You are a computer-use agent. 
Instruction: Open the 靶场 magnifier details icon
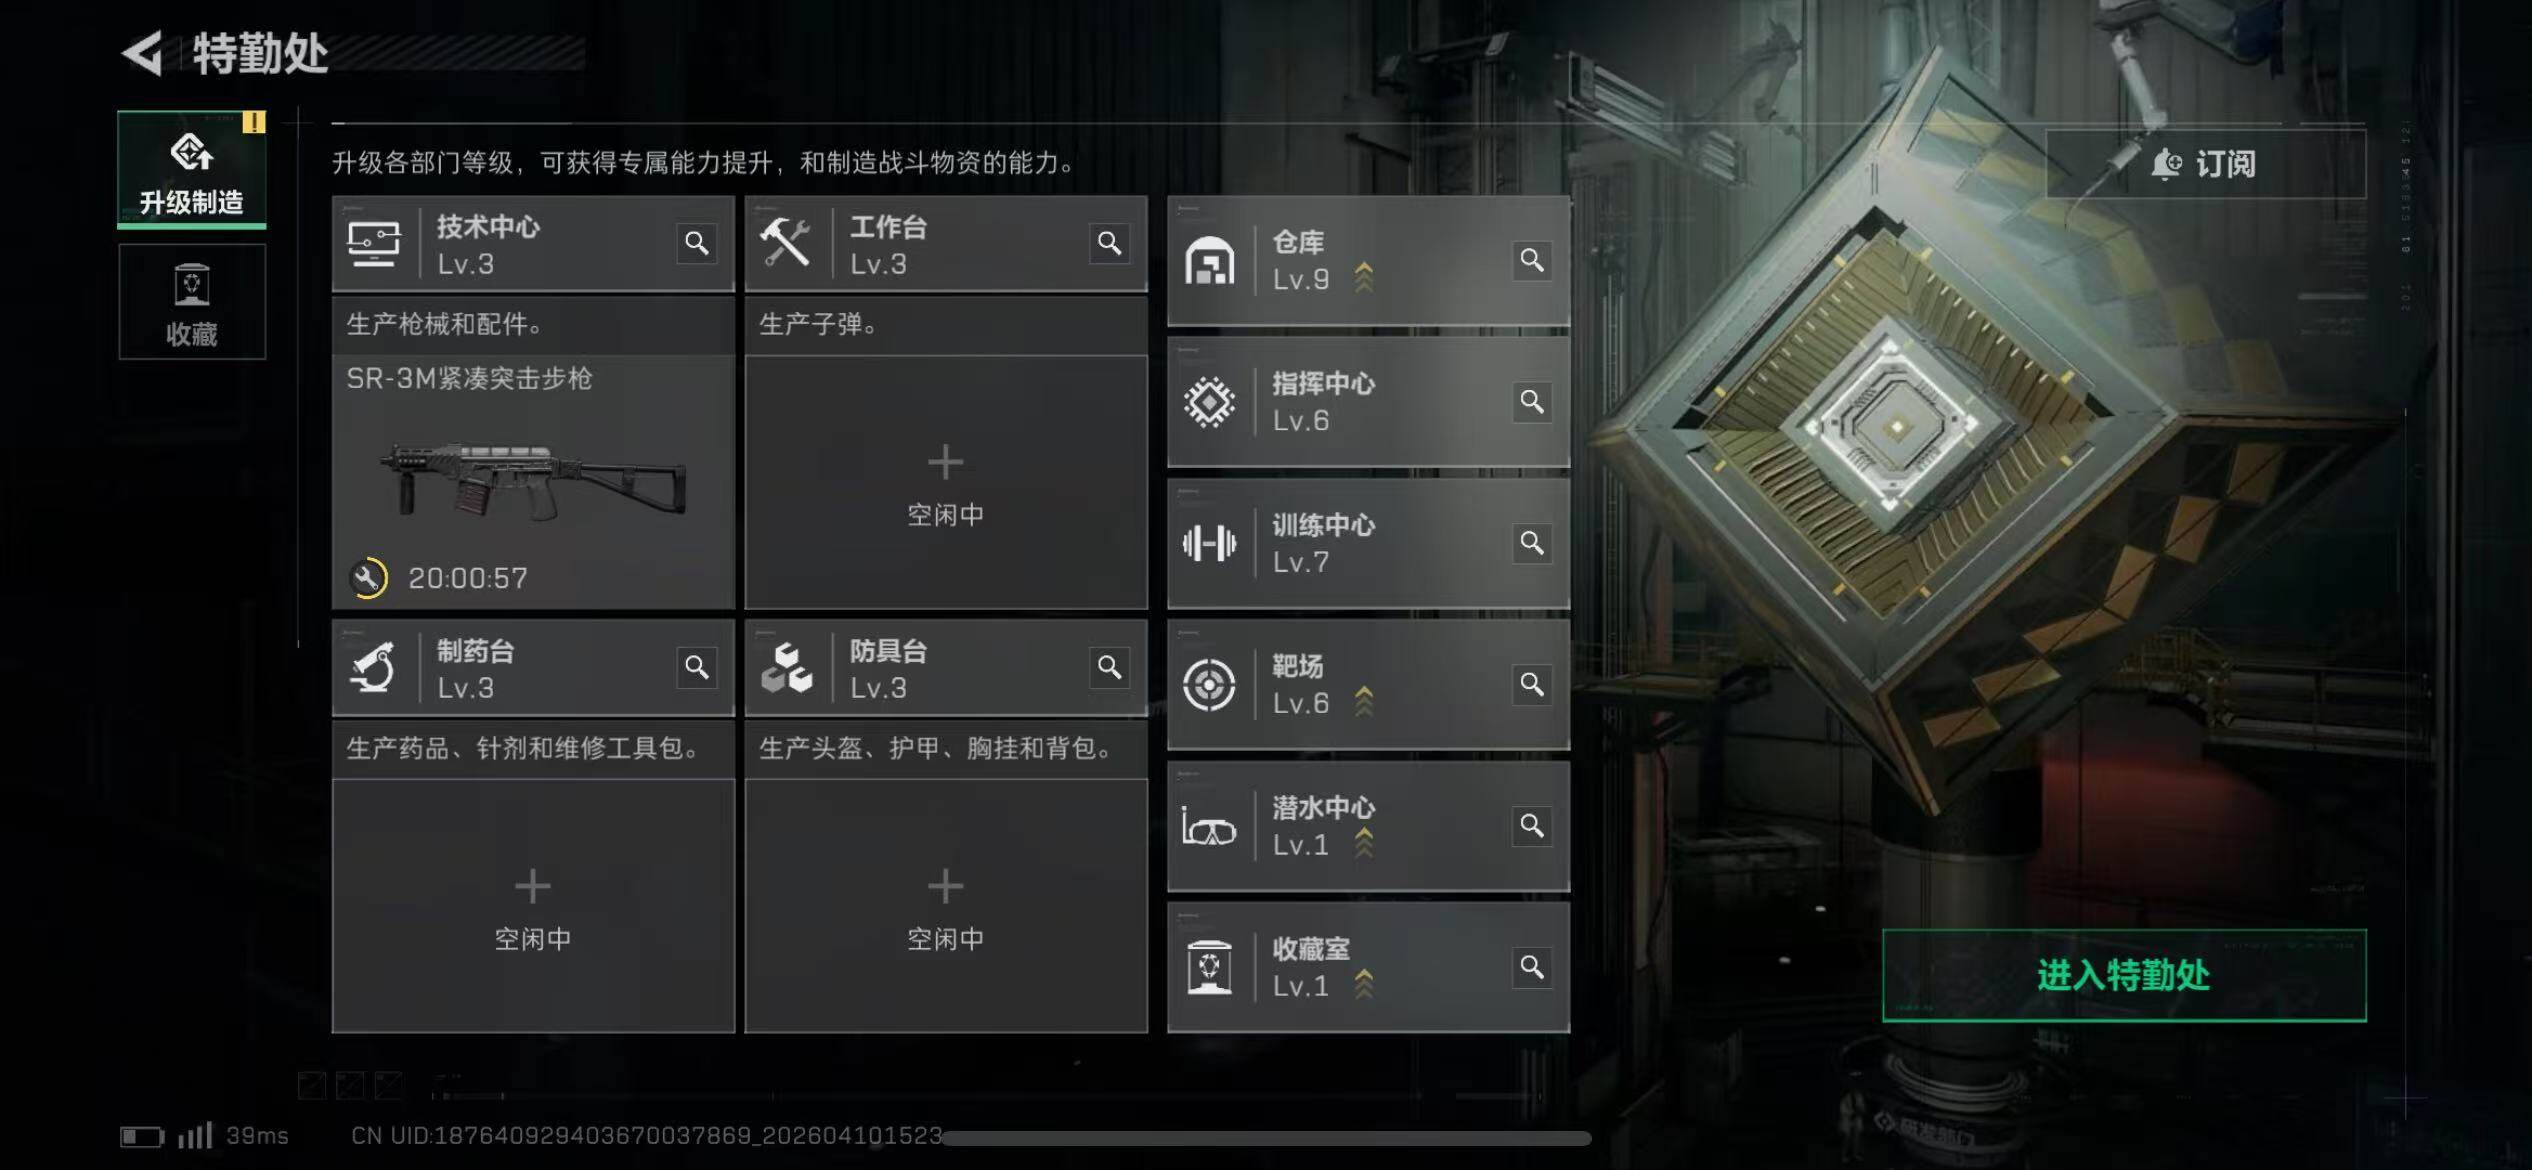click(1532, 684)
